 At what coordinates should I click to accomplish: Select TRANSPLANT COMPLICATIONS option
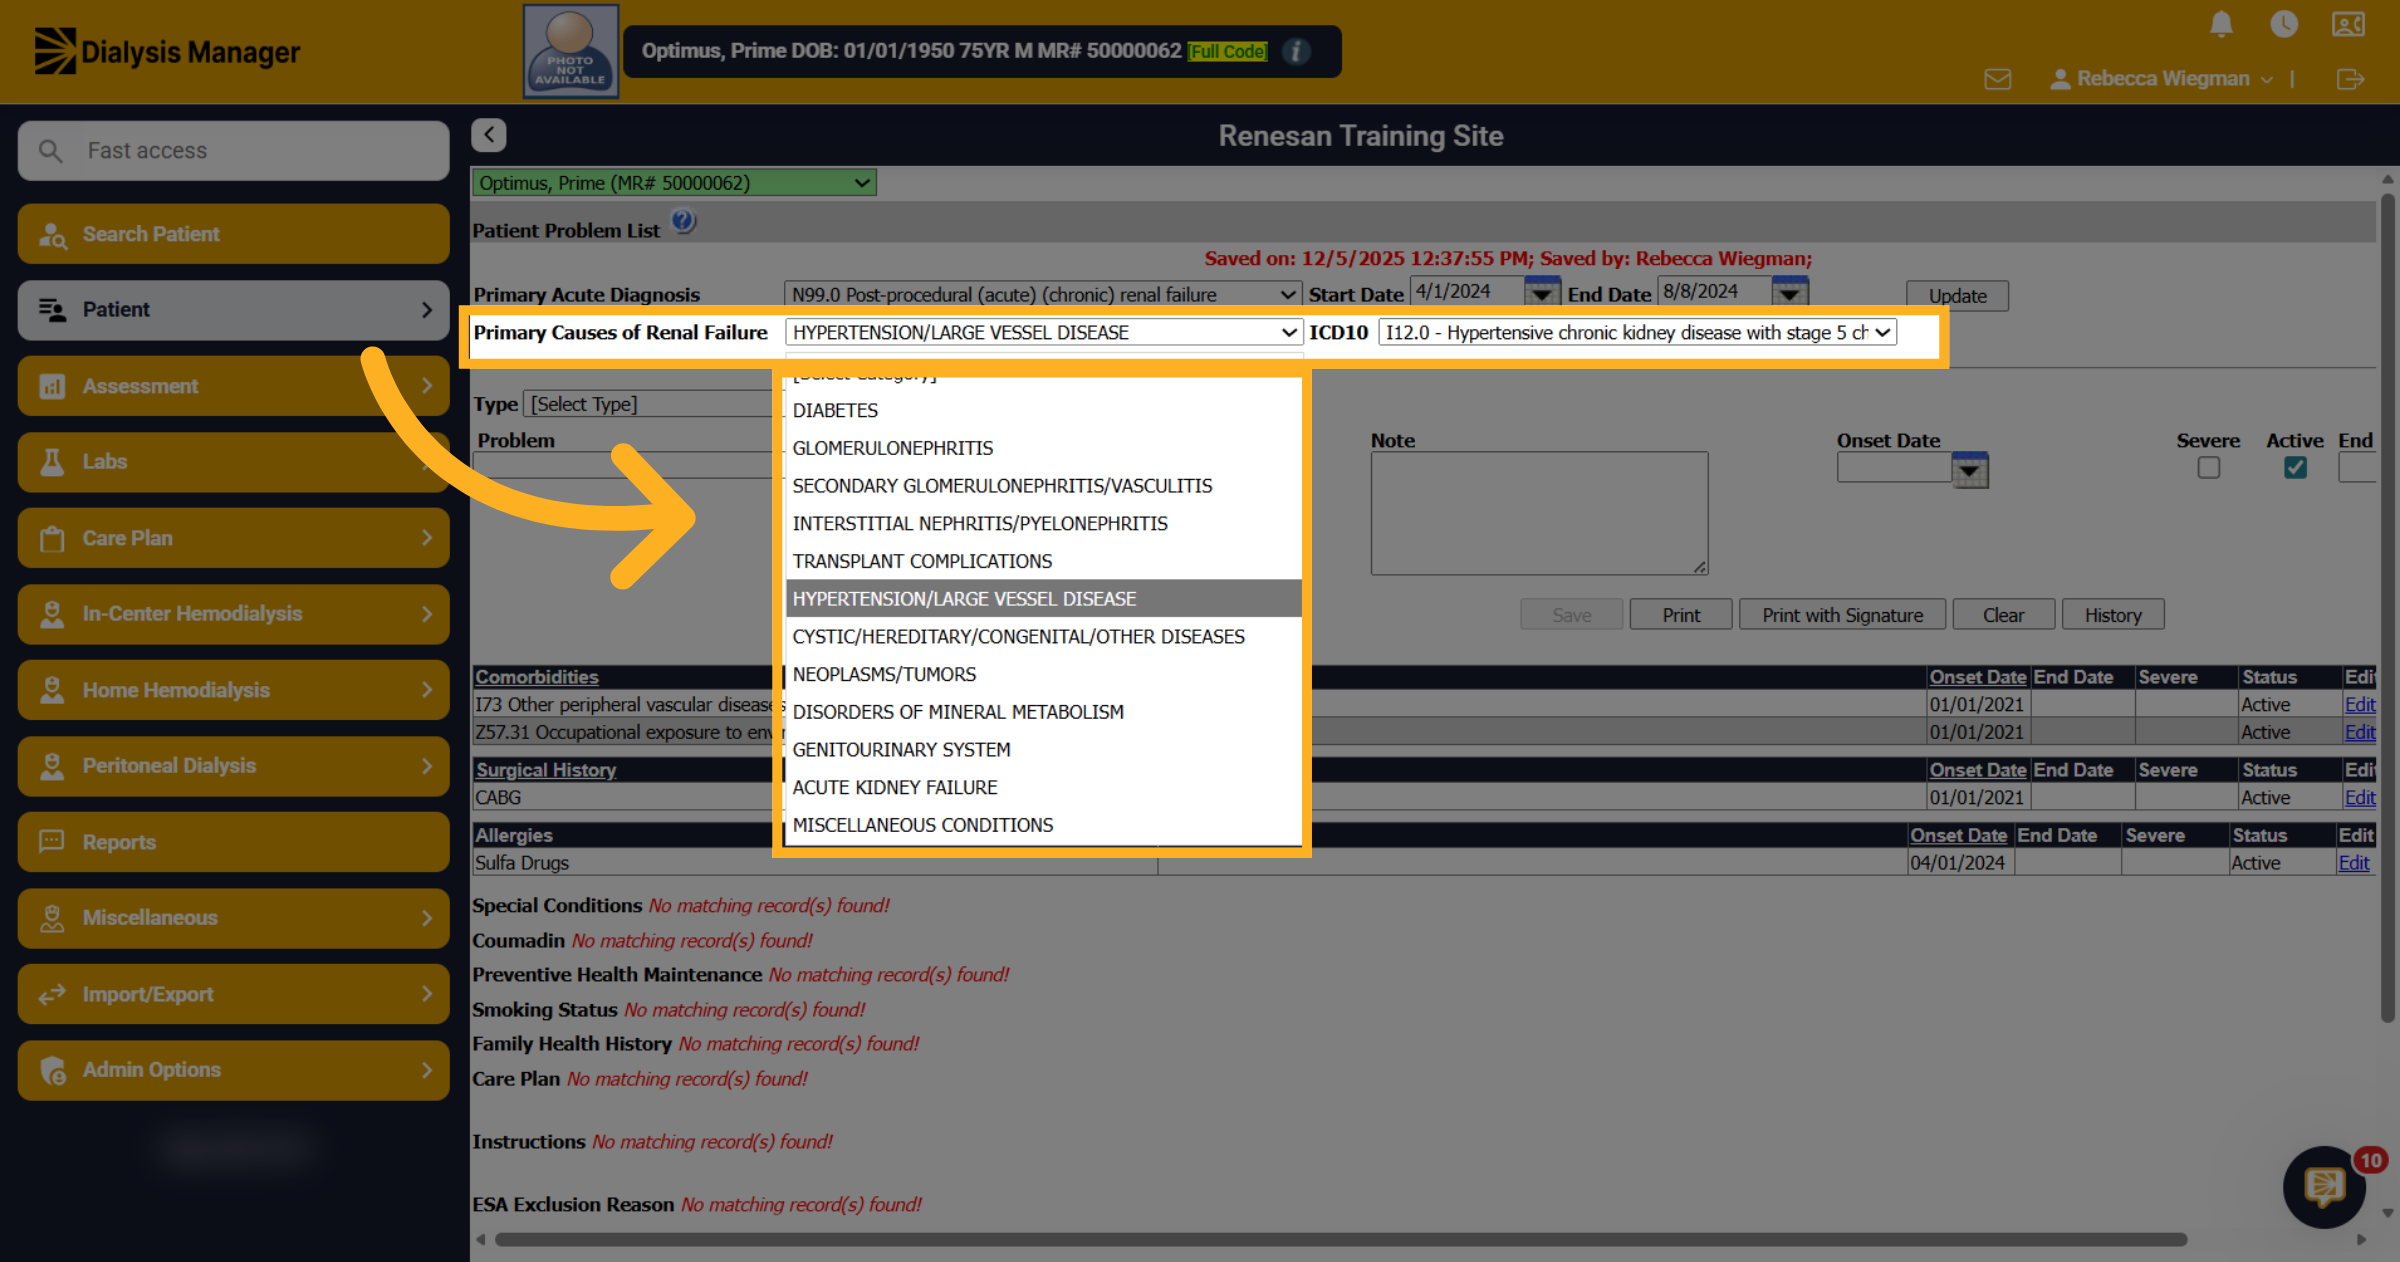[1044, 562]
